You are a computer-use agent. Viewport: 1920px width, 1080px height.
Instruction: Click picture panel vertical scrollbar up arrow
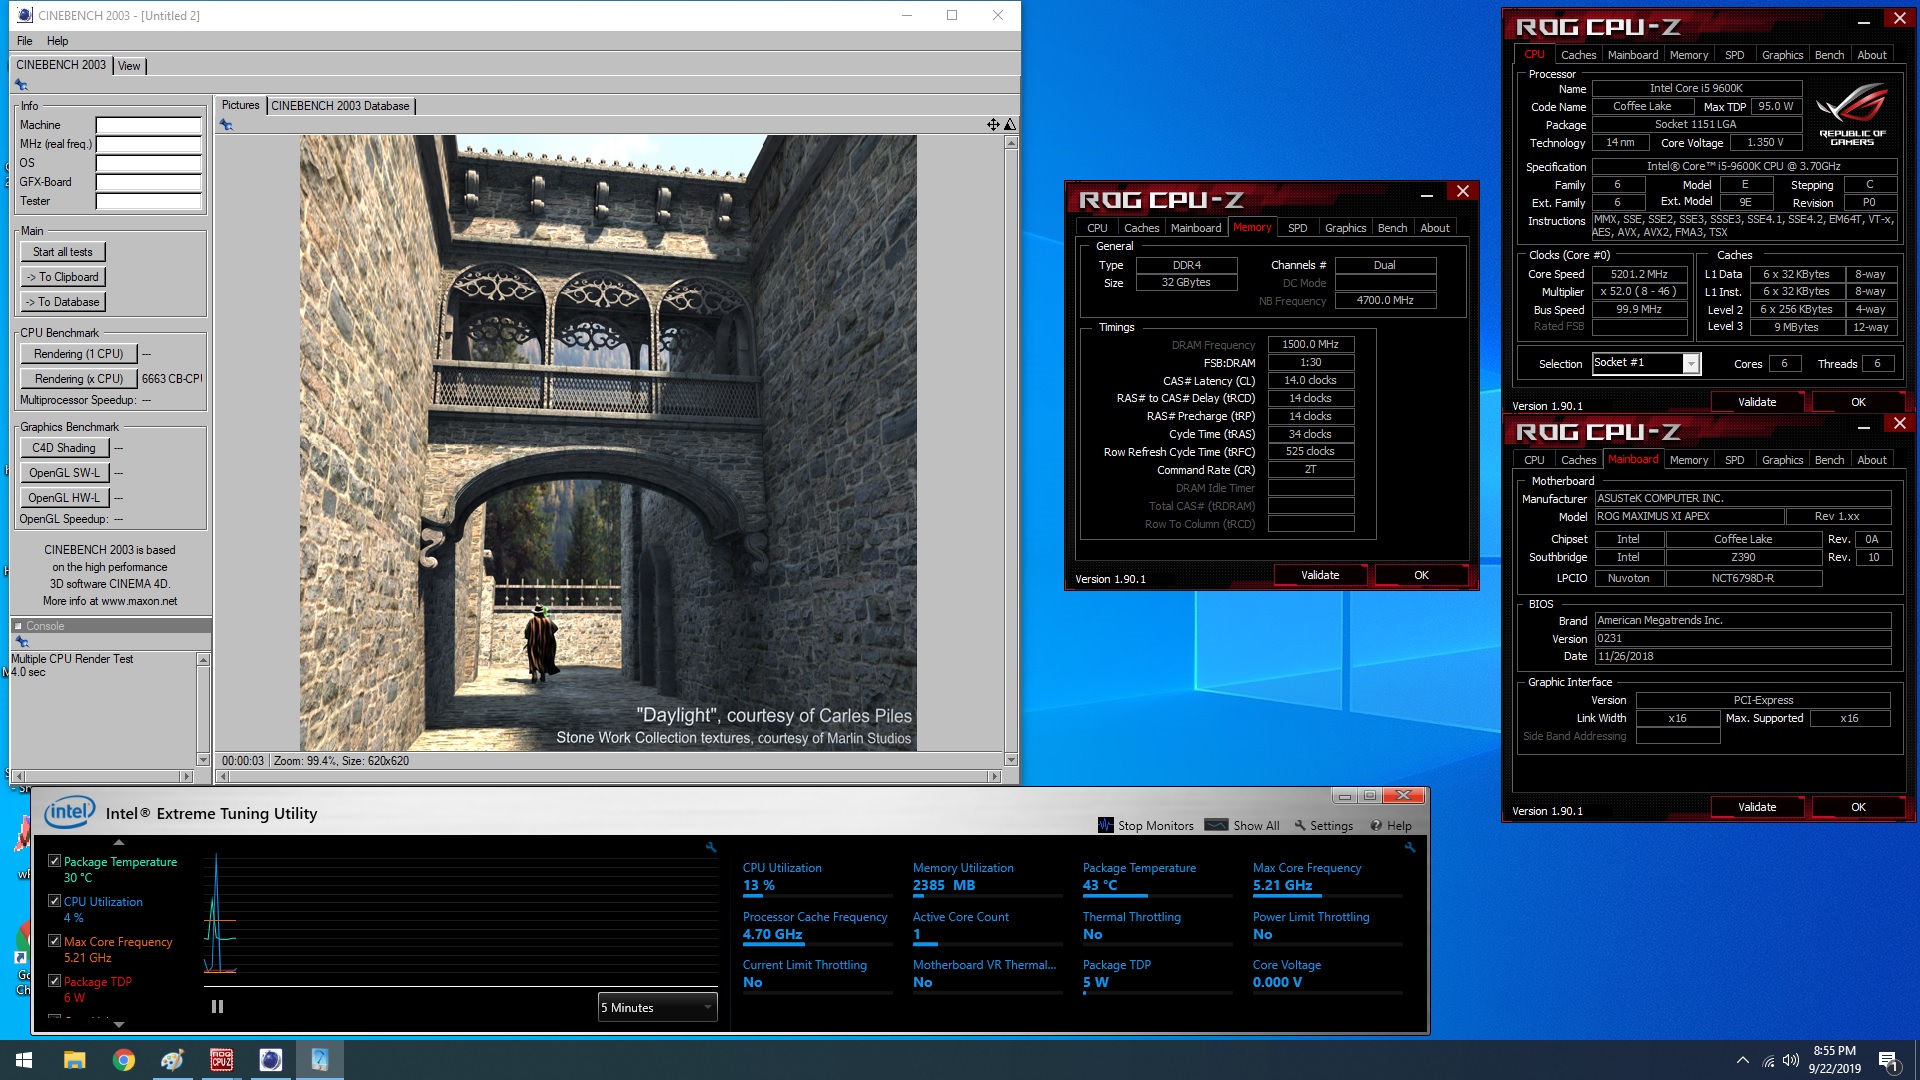pos(1011,142)
